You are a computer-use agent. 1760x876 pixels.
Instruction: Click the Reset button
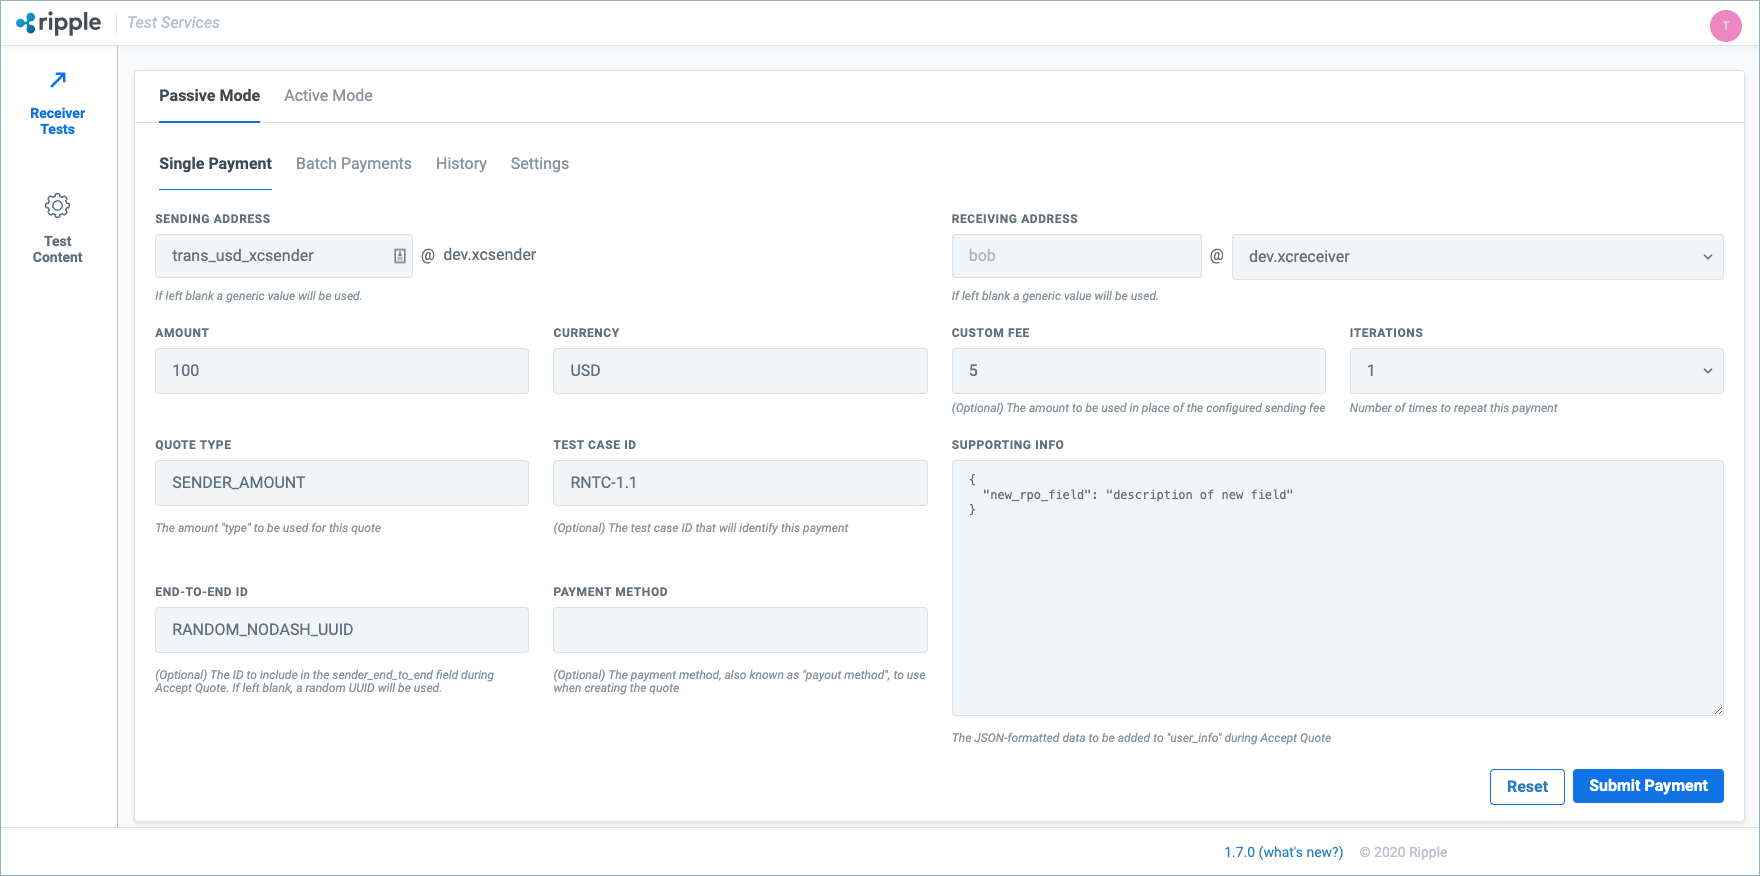(1526, 787)
